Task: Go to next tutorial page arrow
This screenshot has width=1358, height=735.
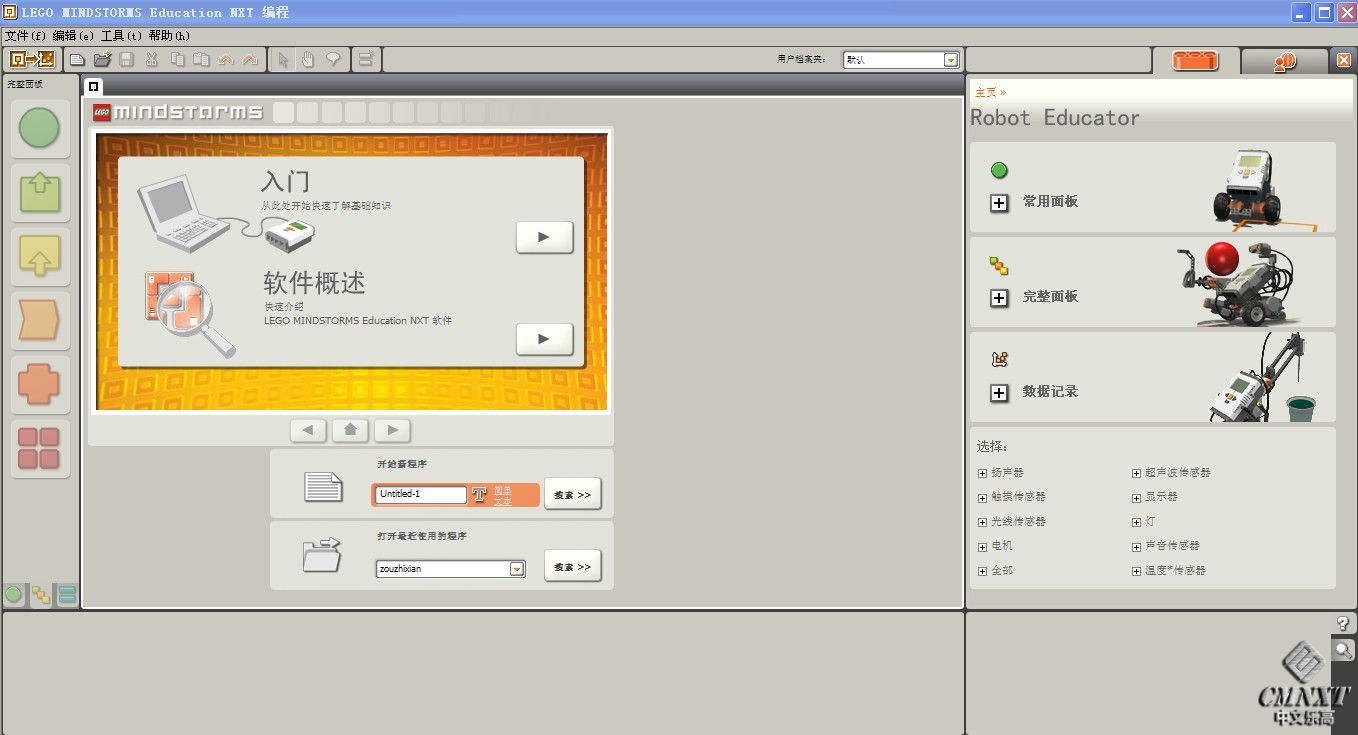Action: pos(393,430)
